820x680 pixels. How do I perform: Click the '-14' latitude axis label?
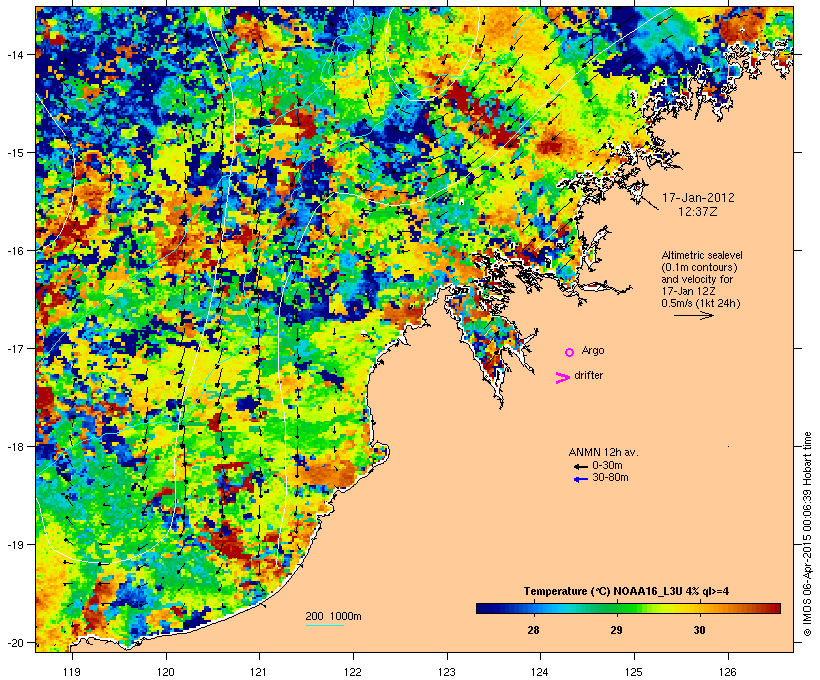pos(13,54)
